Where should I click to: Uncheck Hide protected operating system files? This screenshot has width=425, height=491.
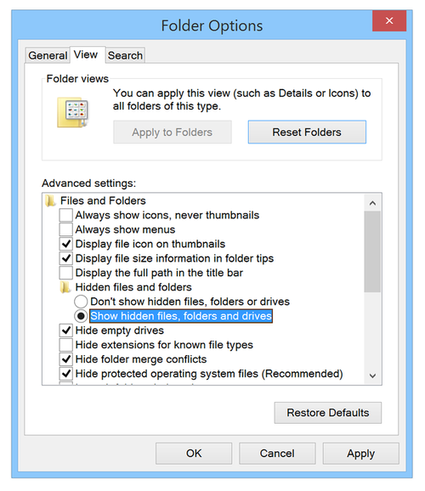(x=66, y=374)
